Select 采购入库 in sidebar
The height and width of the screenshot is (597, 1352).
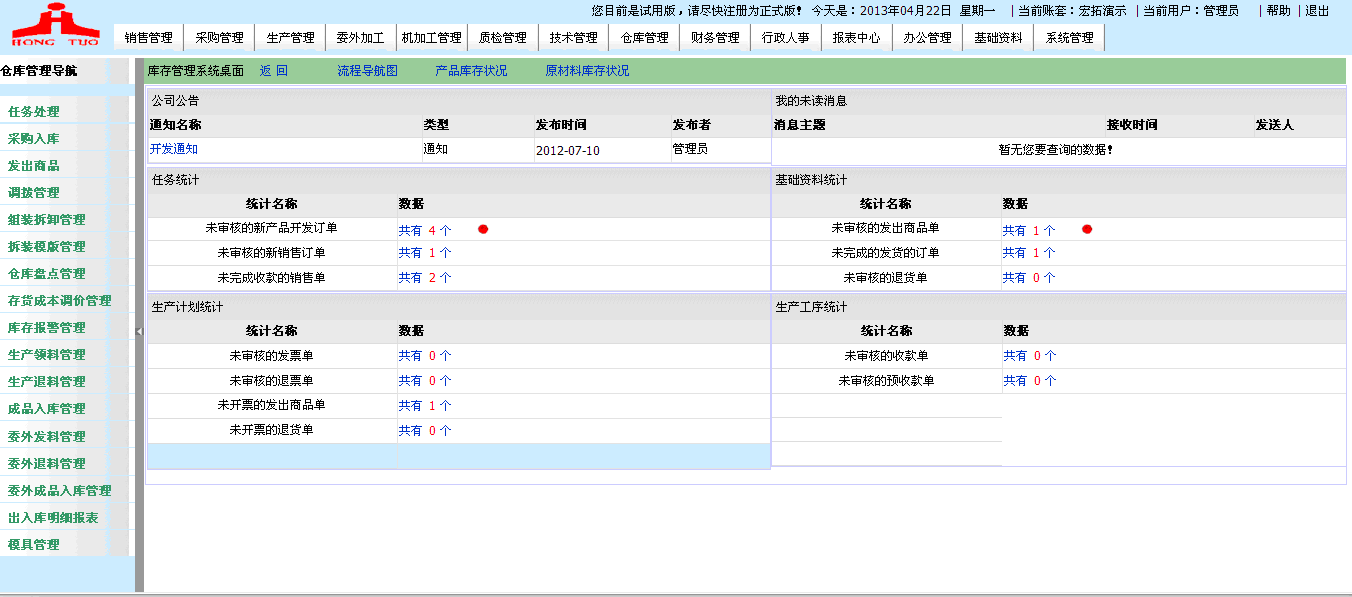(x=34, y=138)
